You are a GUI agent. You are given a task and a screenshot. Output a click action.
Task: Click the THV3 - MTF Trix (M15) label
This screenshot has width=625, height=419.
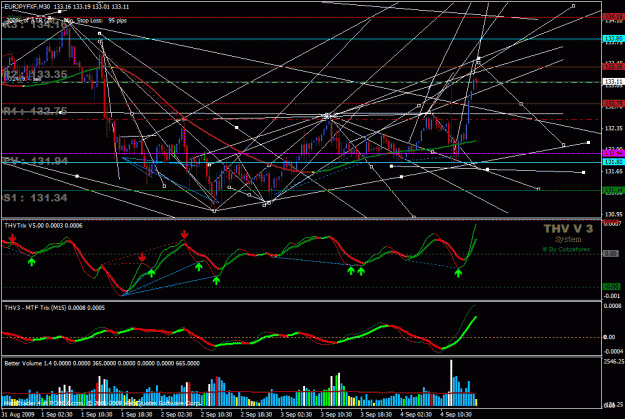[x=55, y=308]
